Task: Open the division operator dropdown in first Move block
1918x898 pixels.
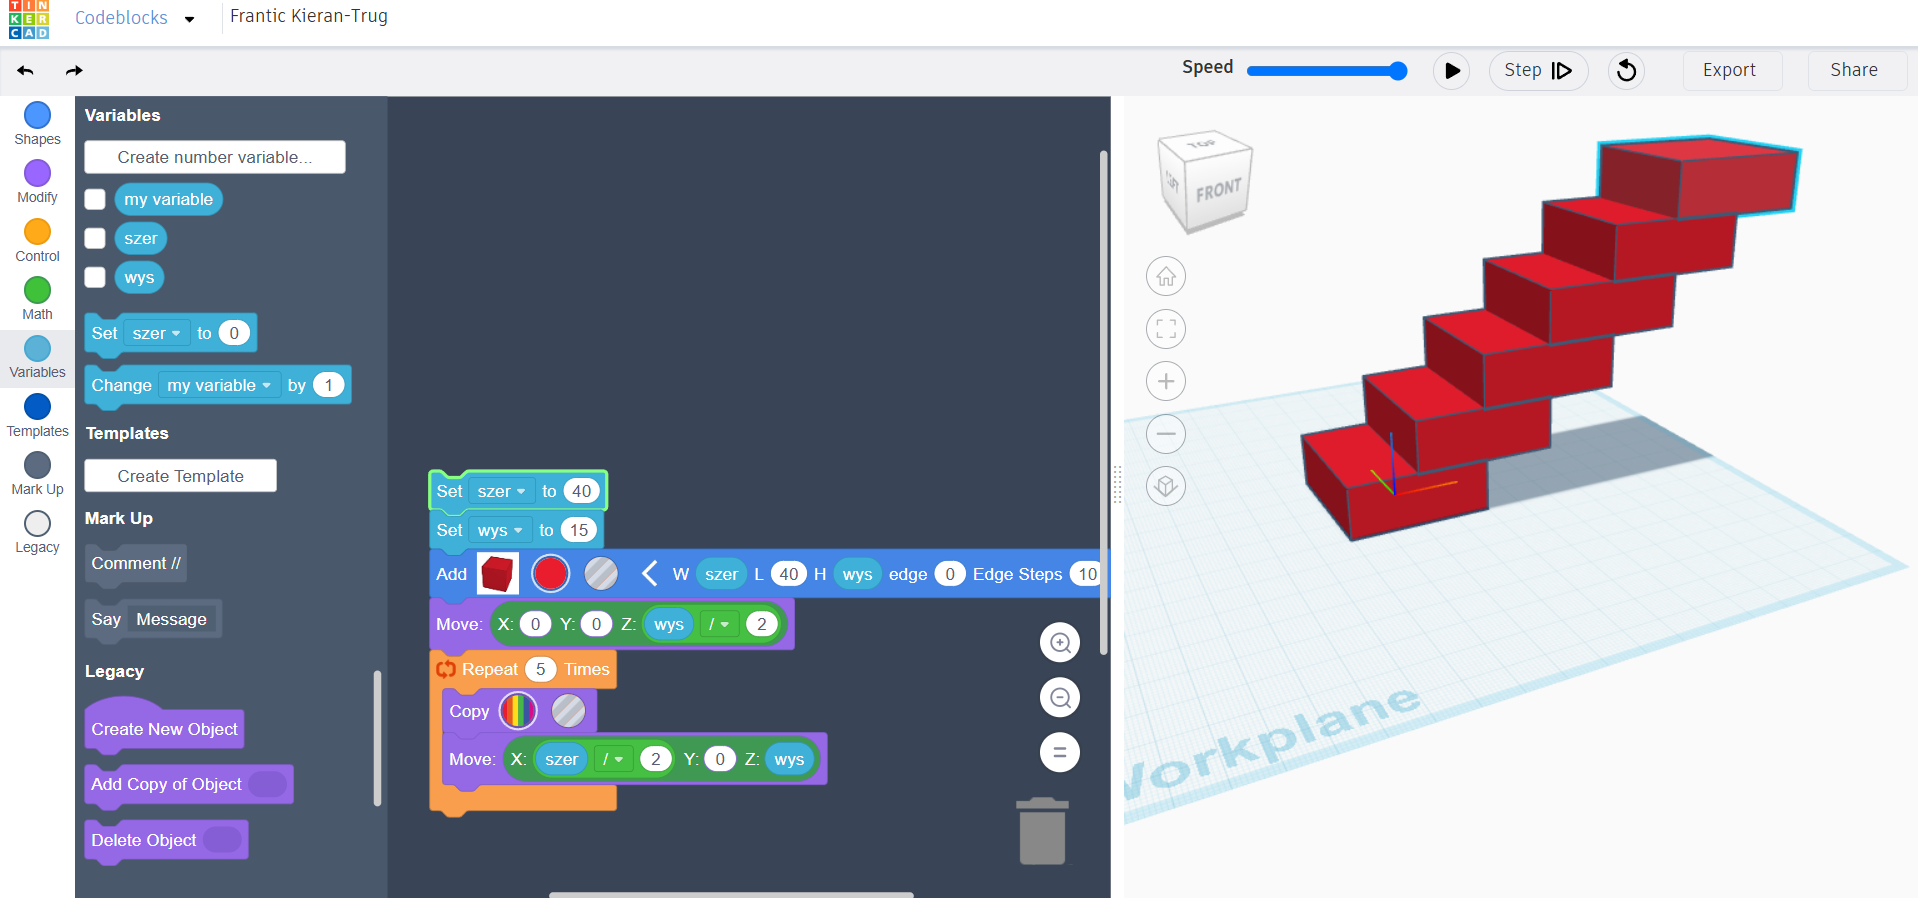Action: tap(719, 624)
